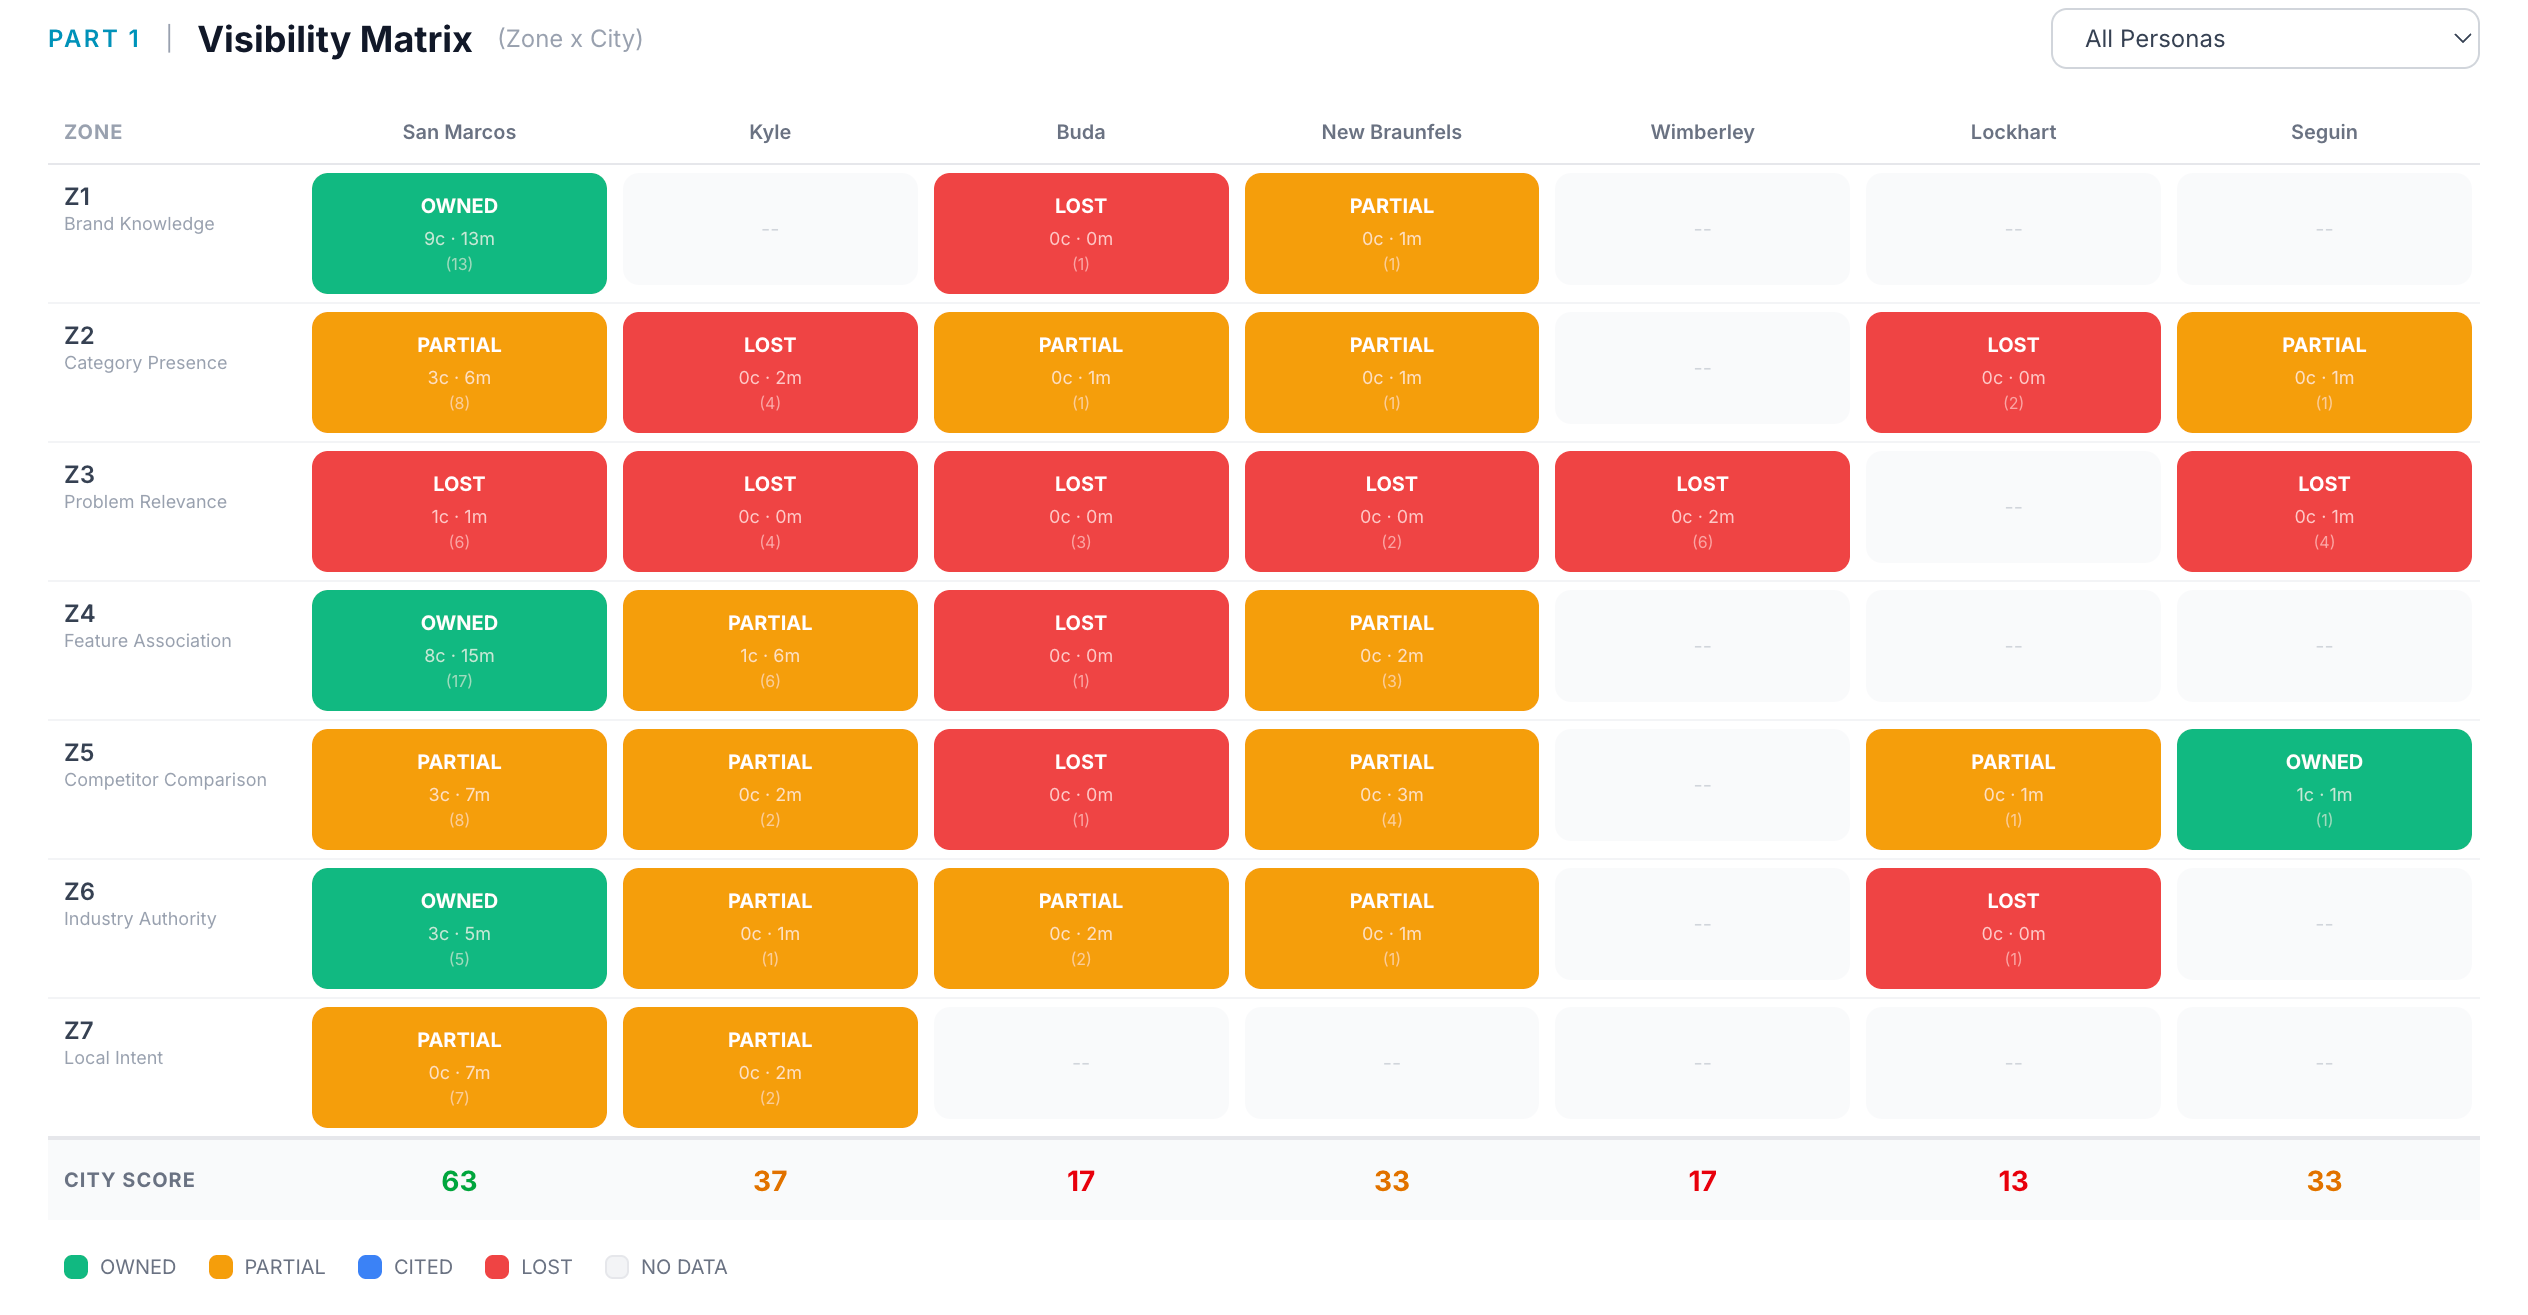Screen dimensions: 2528x1315
Task: Select the Lockhart column header
Action: pos(2013,132)
